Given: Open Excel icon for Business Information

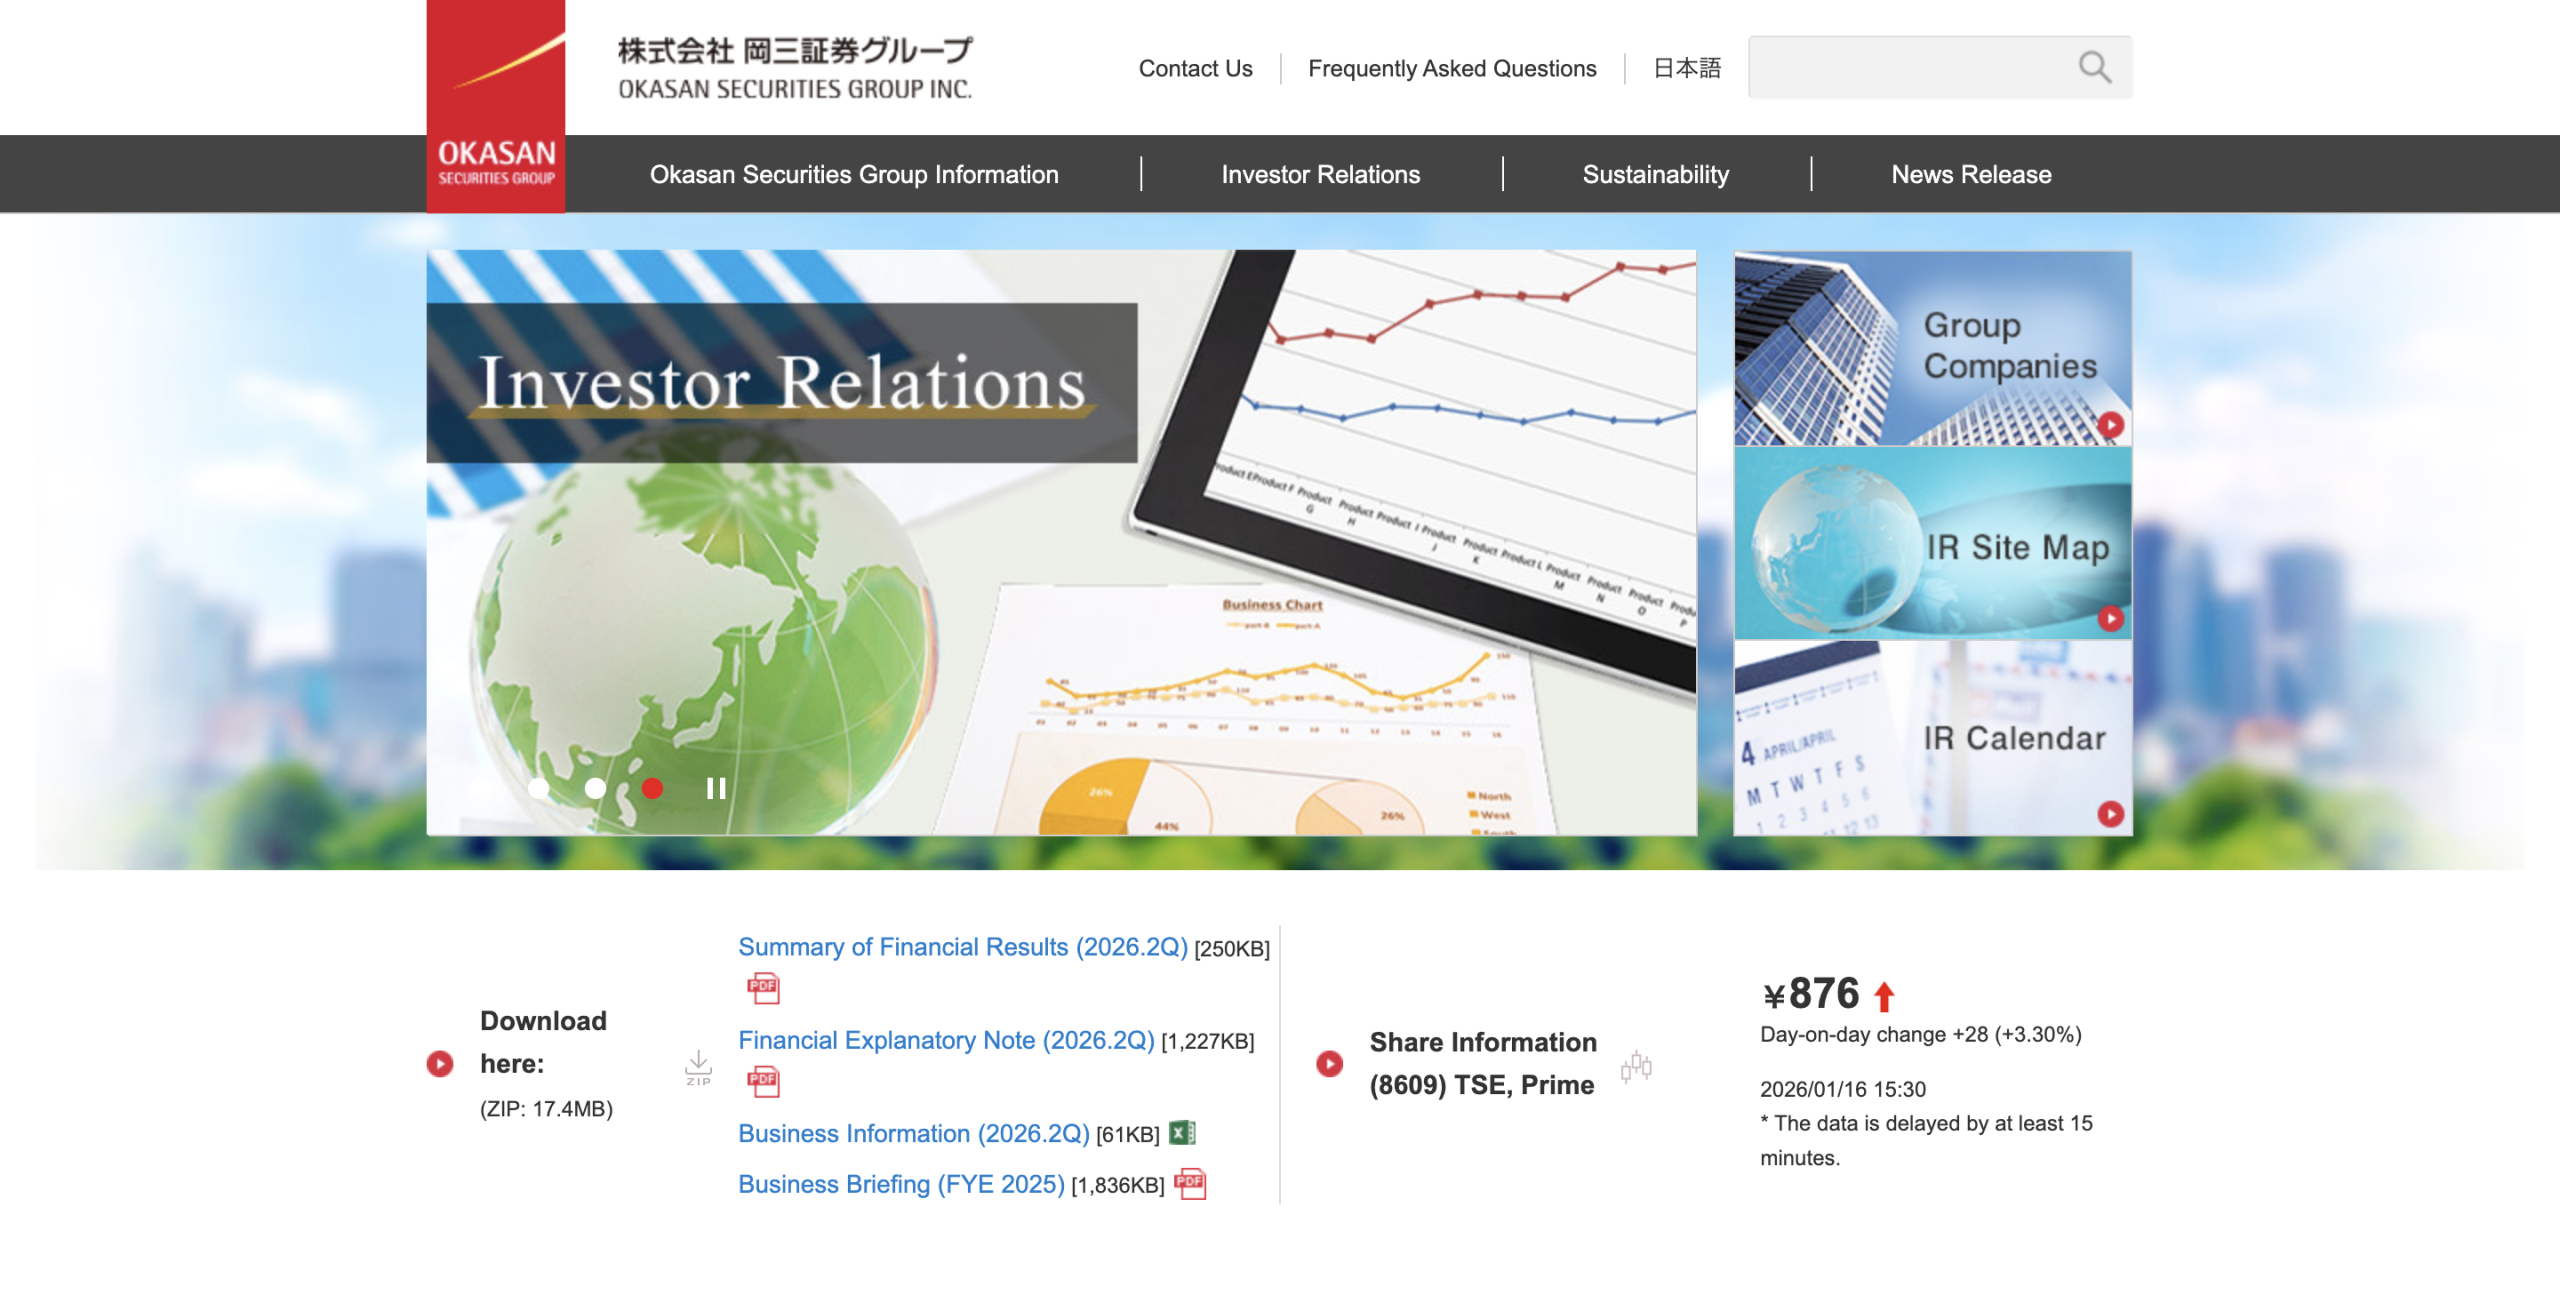Looking at the screenshot, I should pos(1182,1133).
